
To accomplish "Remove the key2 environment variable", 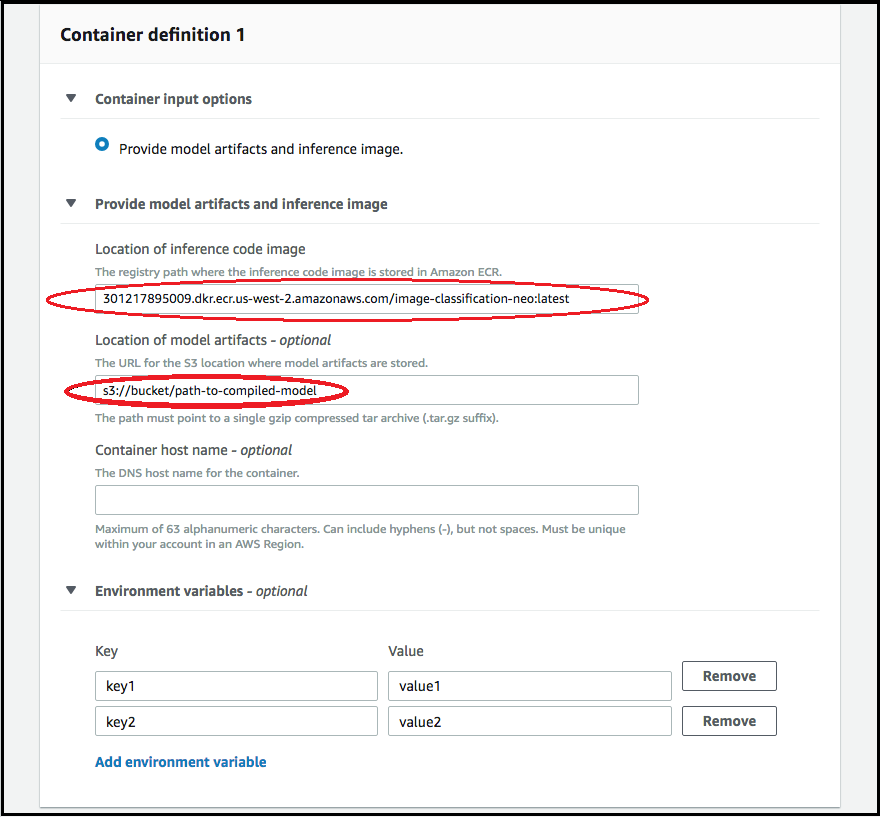I will pos(728,721).
